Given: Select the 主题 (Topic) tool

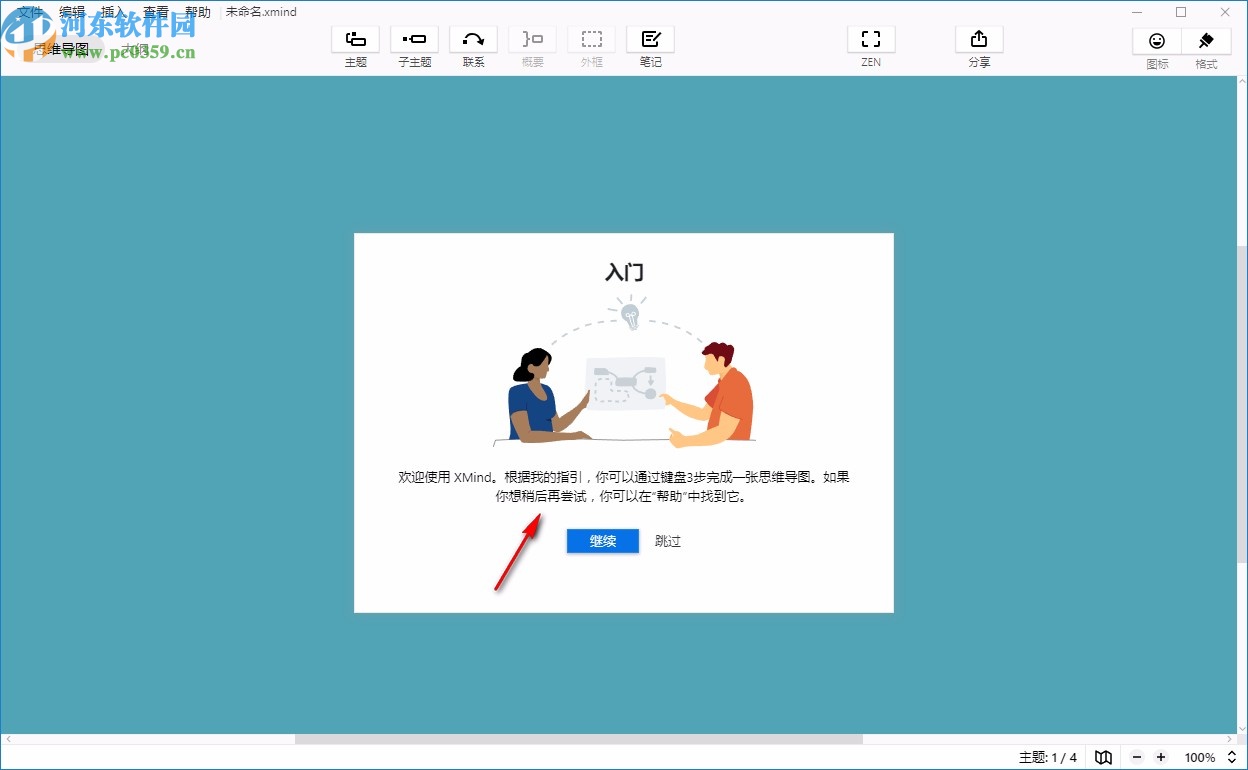Looking at the screenshot, I should 355,45.
